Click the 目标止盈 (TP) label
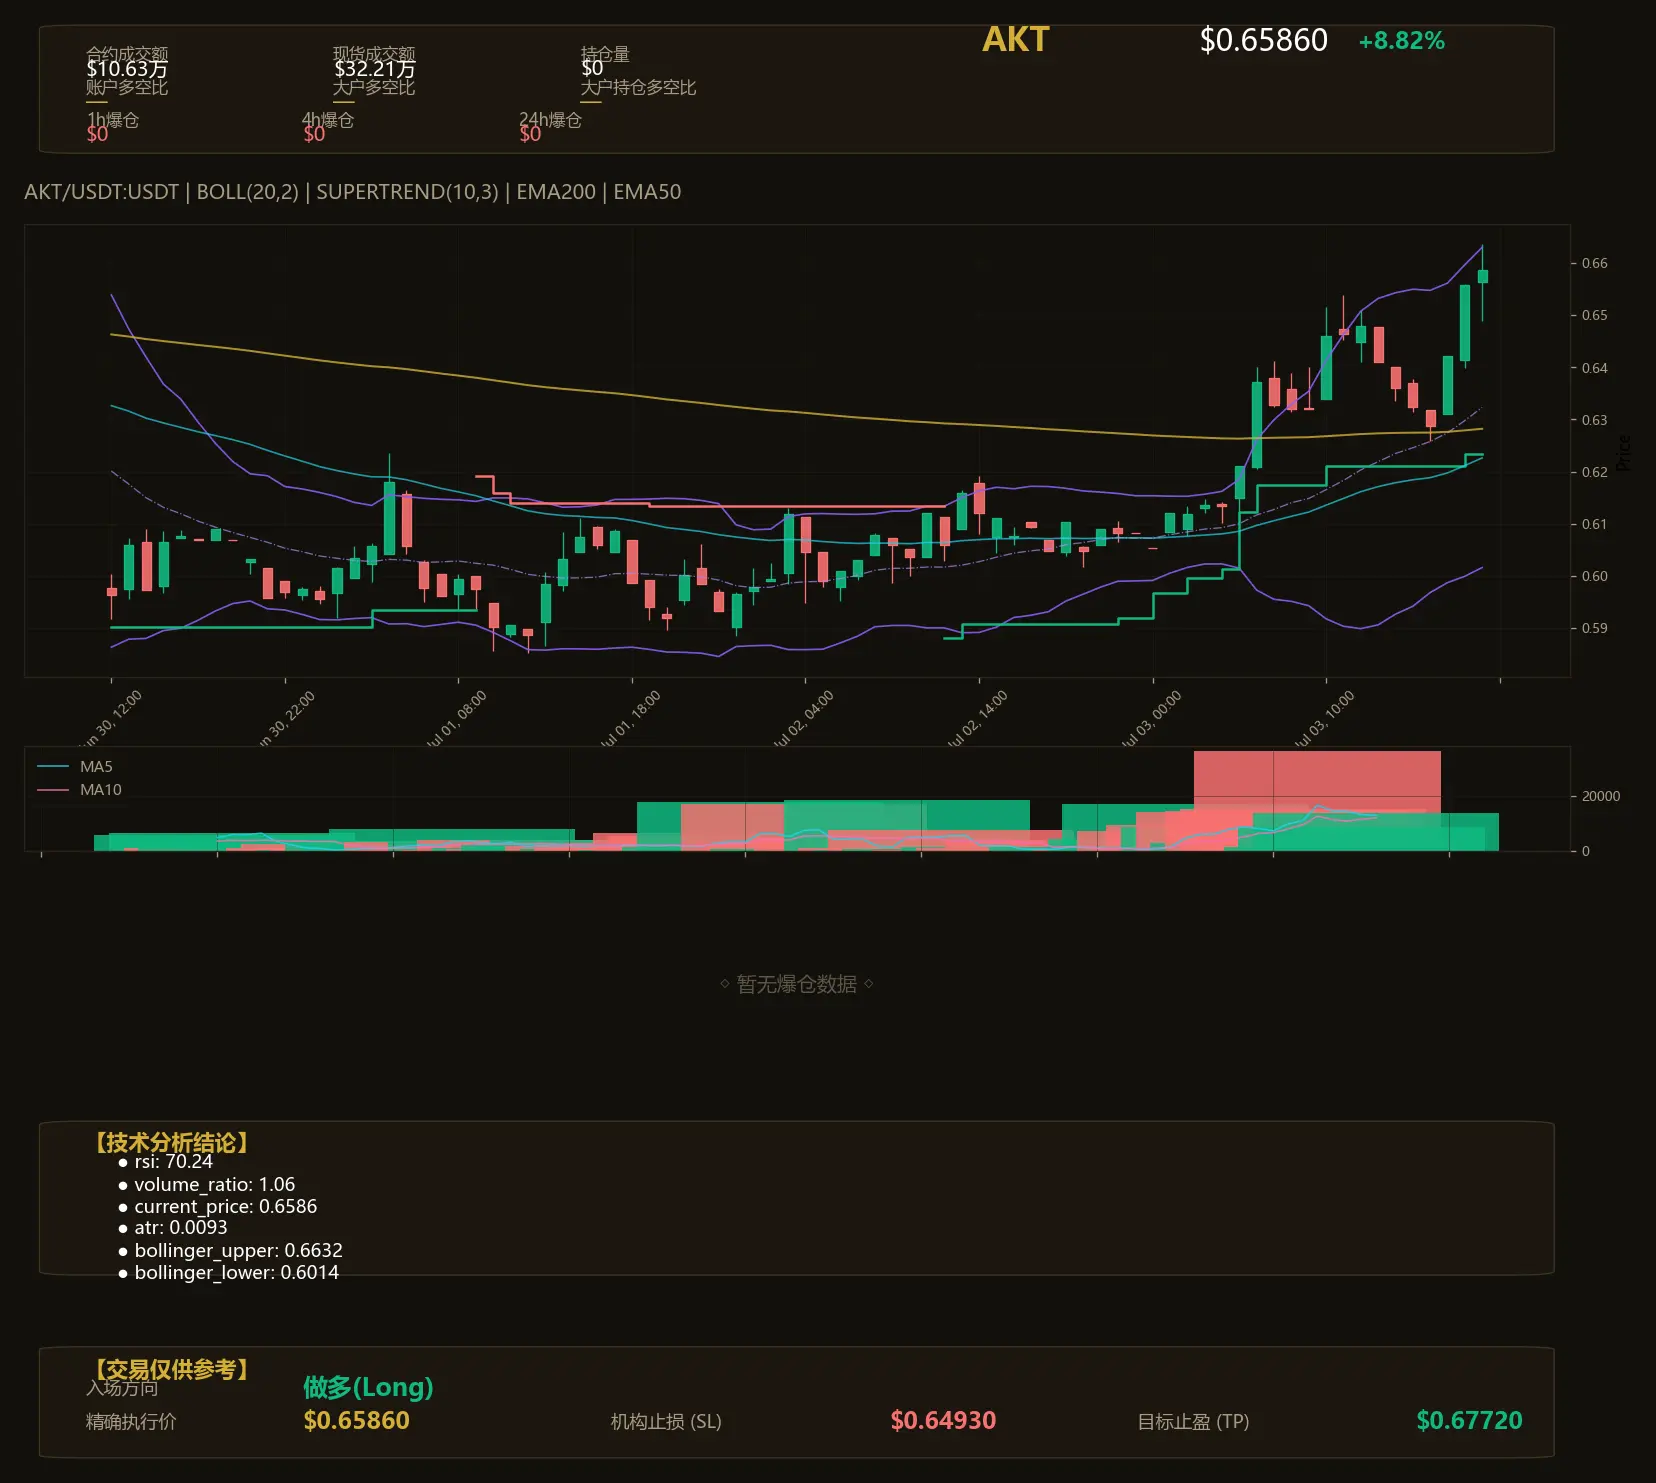Viewport: 1656px width, 1483px height. [1193, 1422]
